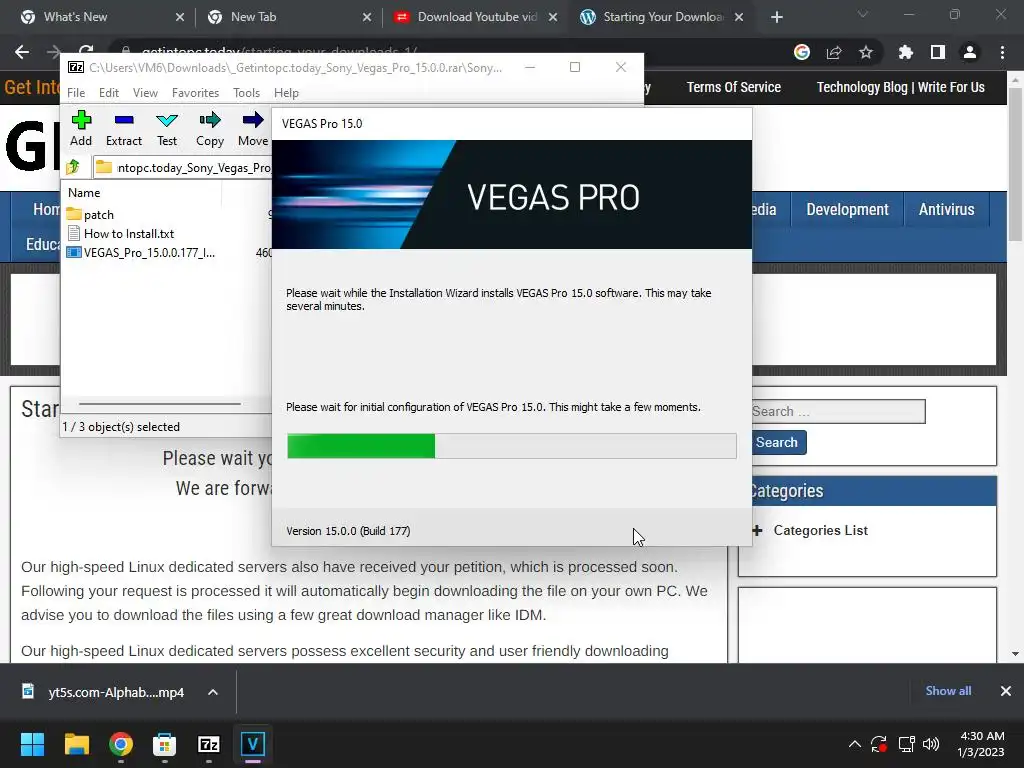Viewport: 1024px width, 768px height.
Task: Switch to Starting Your Download tab
Action: pos(663,17)
